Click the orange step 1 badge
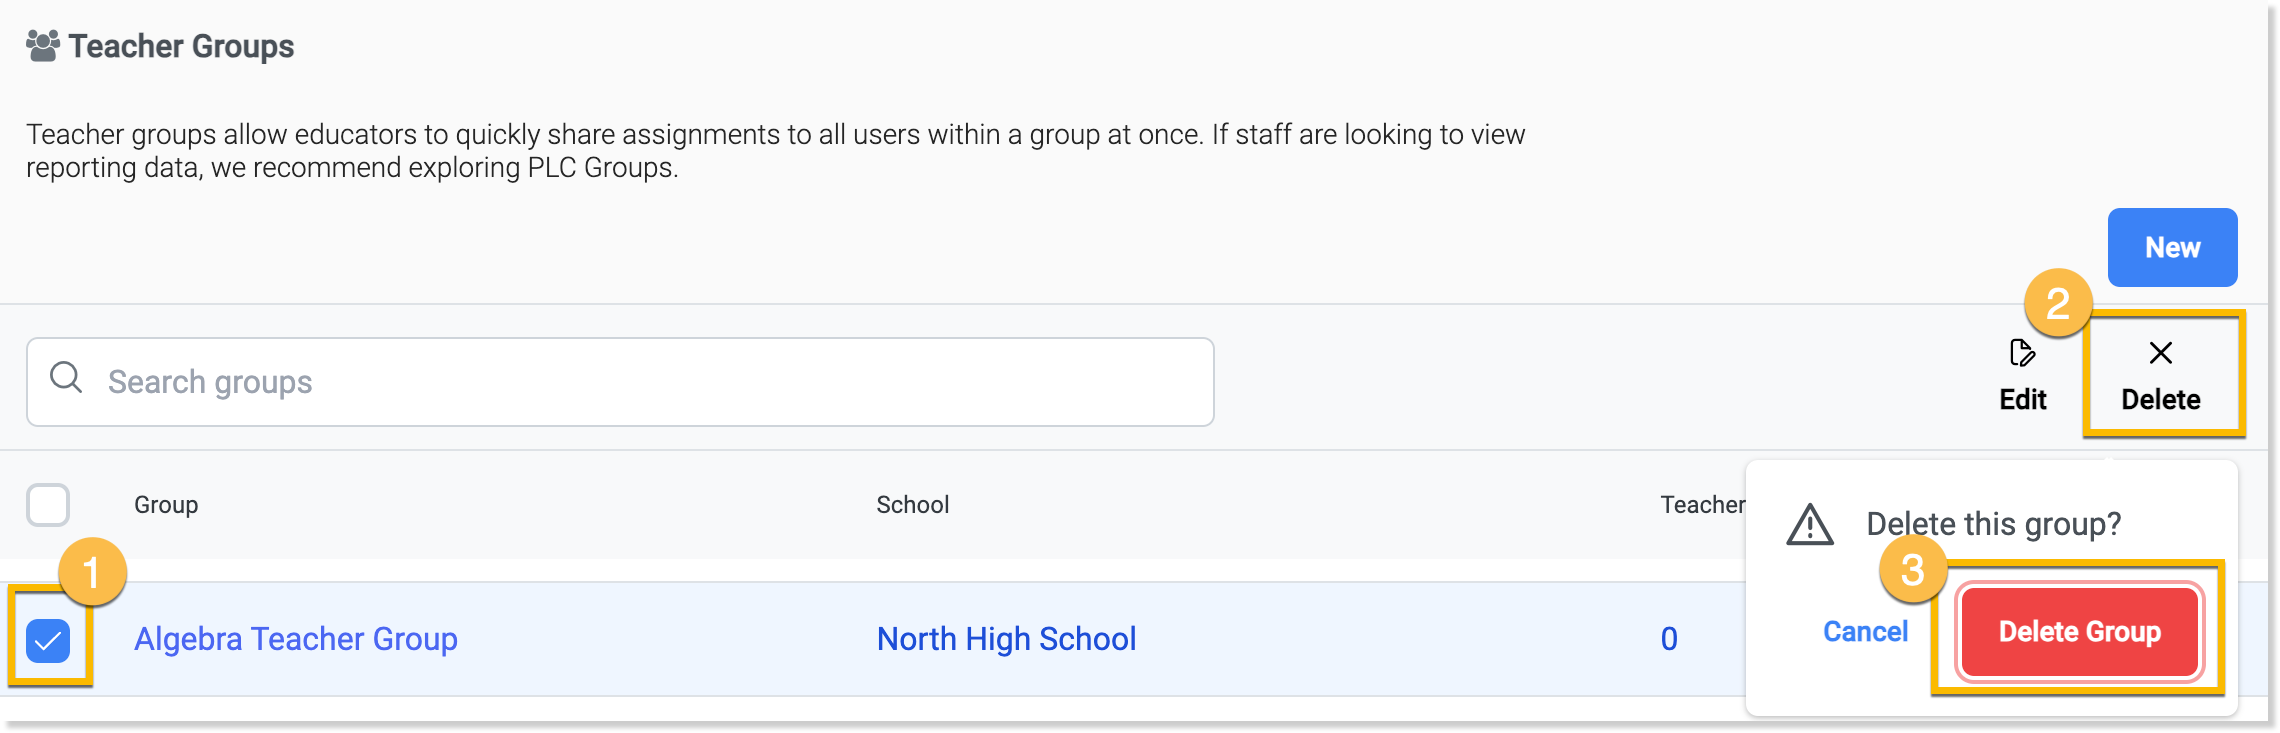Screen dimensions: 2280x733 92,573
